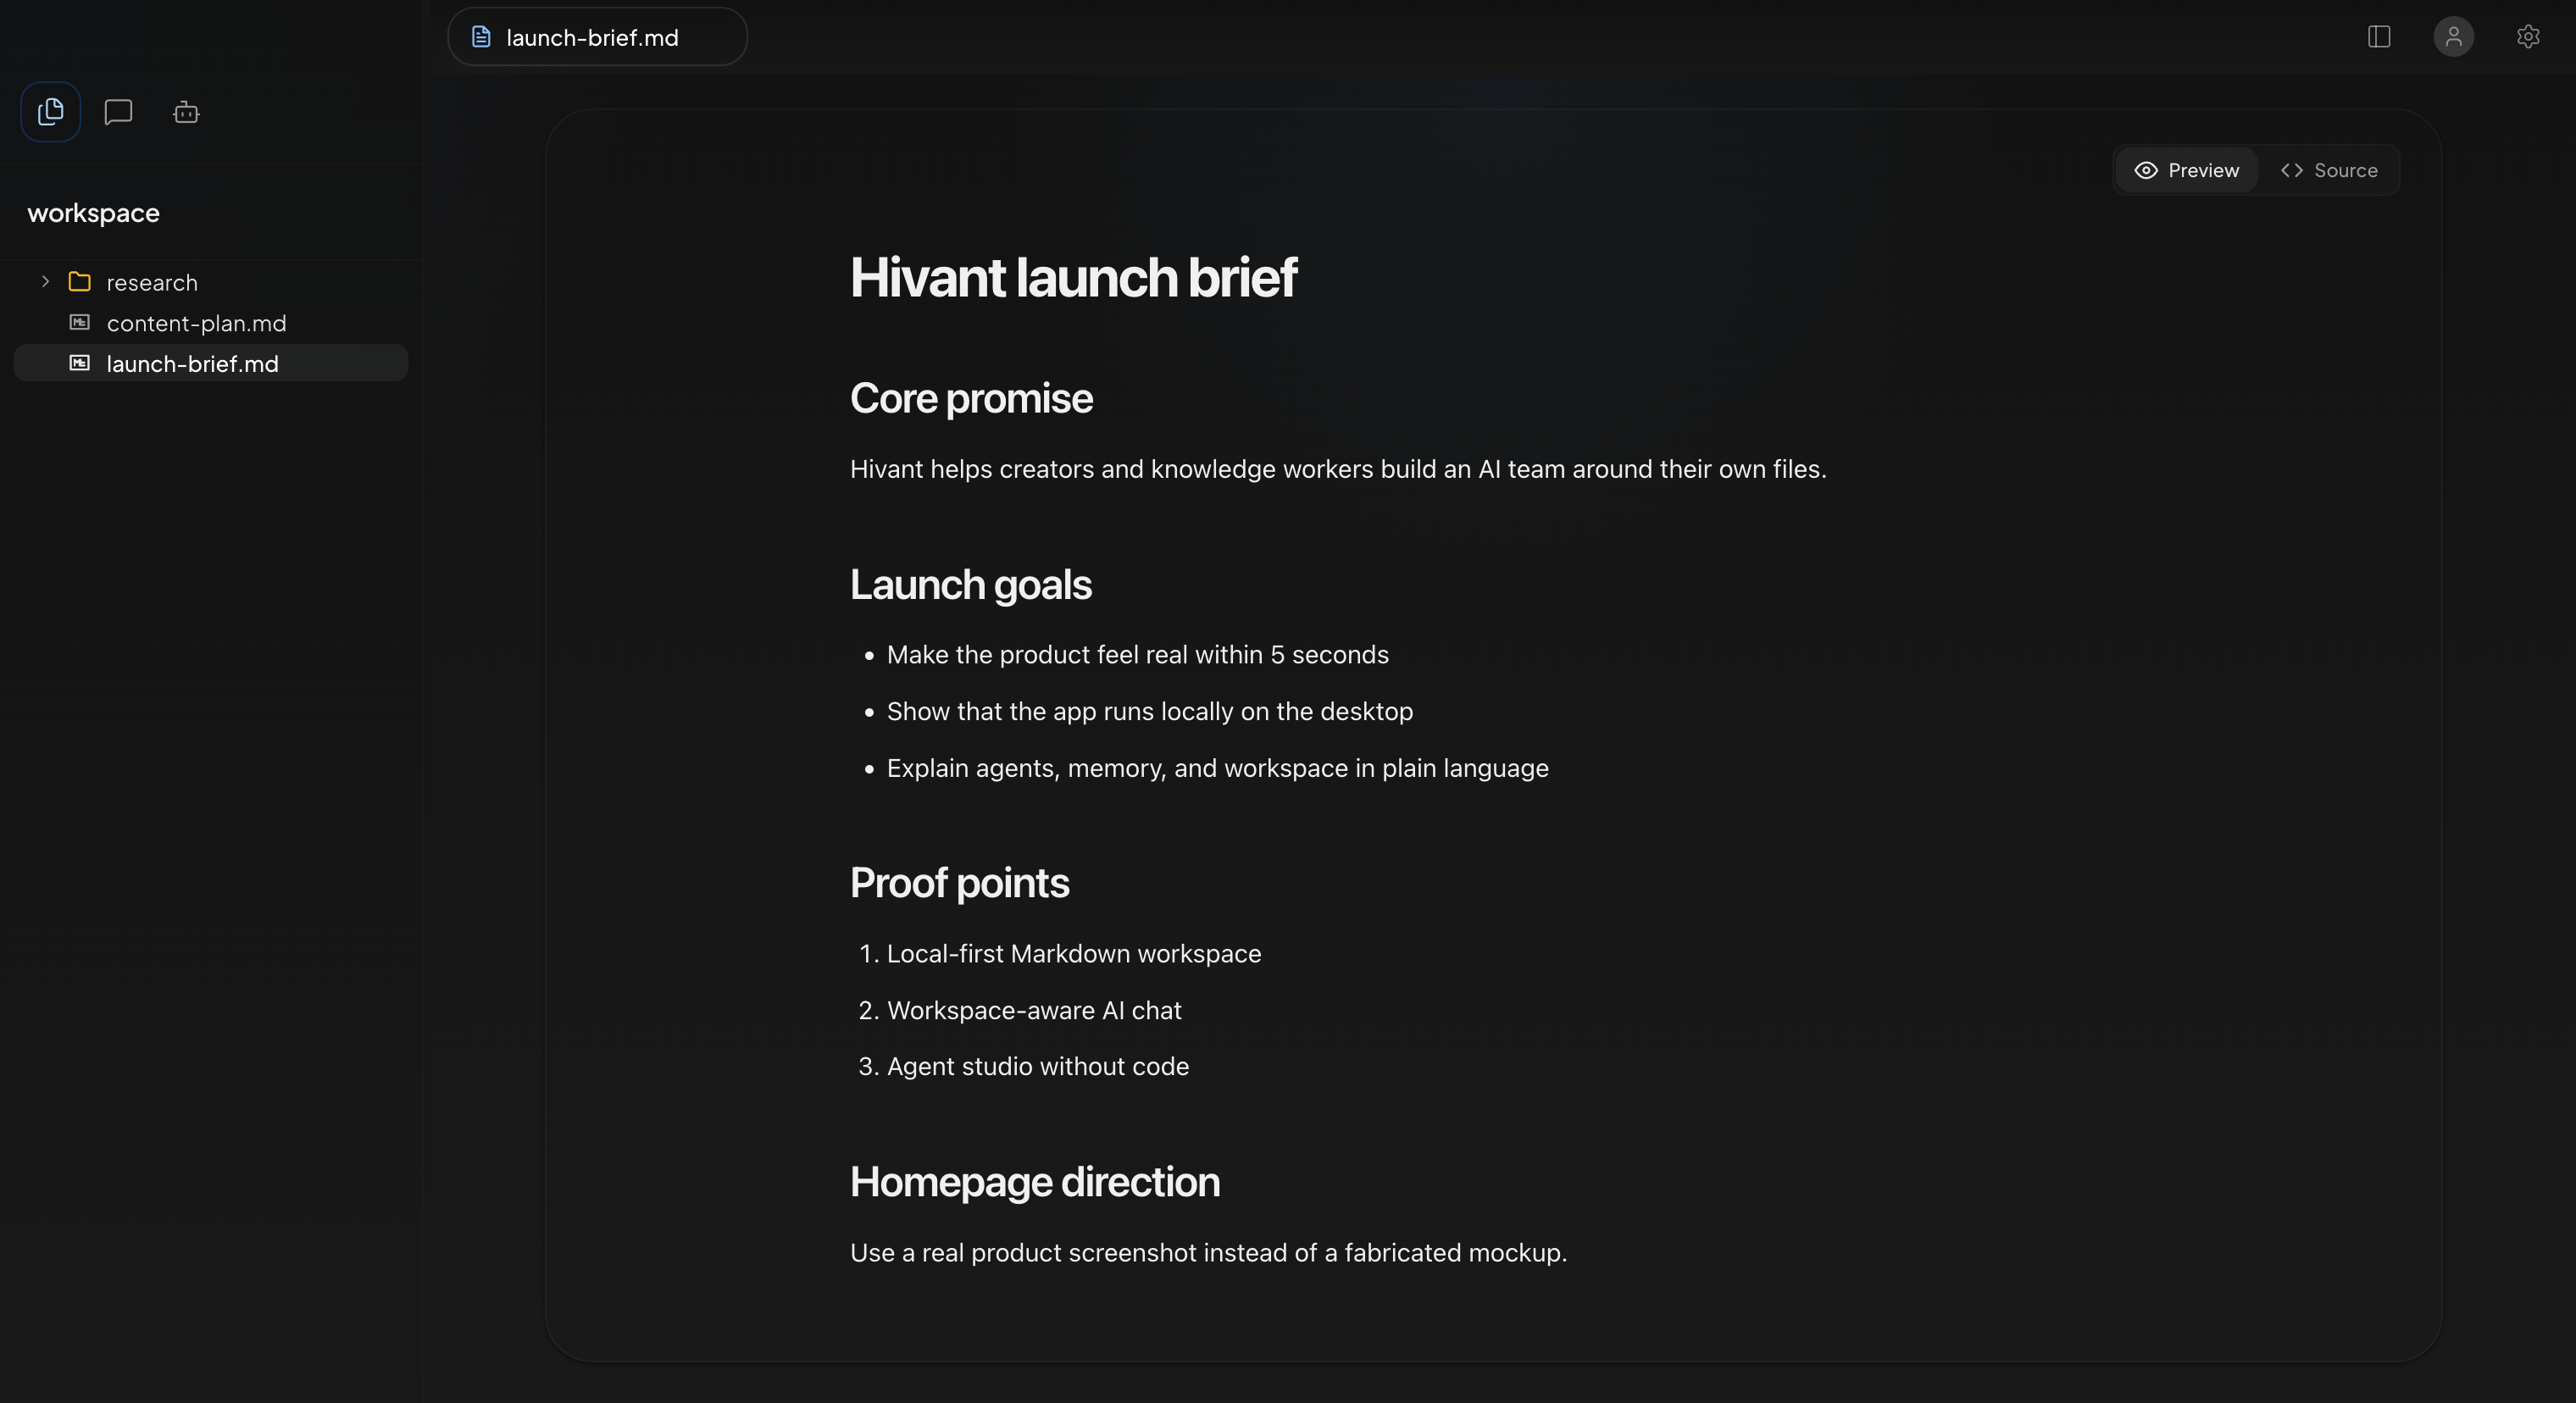
Task: Switch to Source view
Action: click(2330, 170)
